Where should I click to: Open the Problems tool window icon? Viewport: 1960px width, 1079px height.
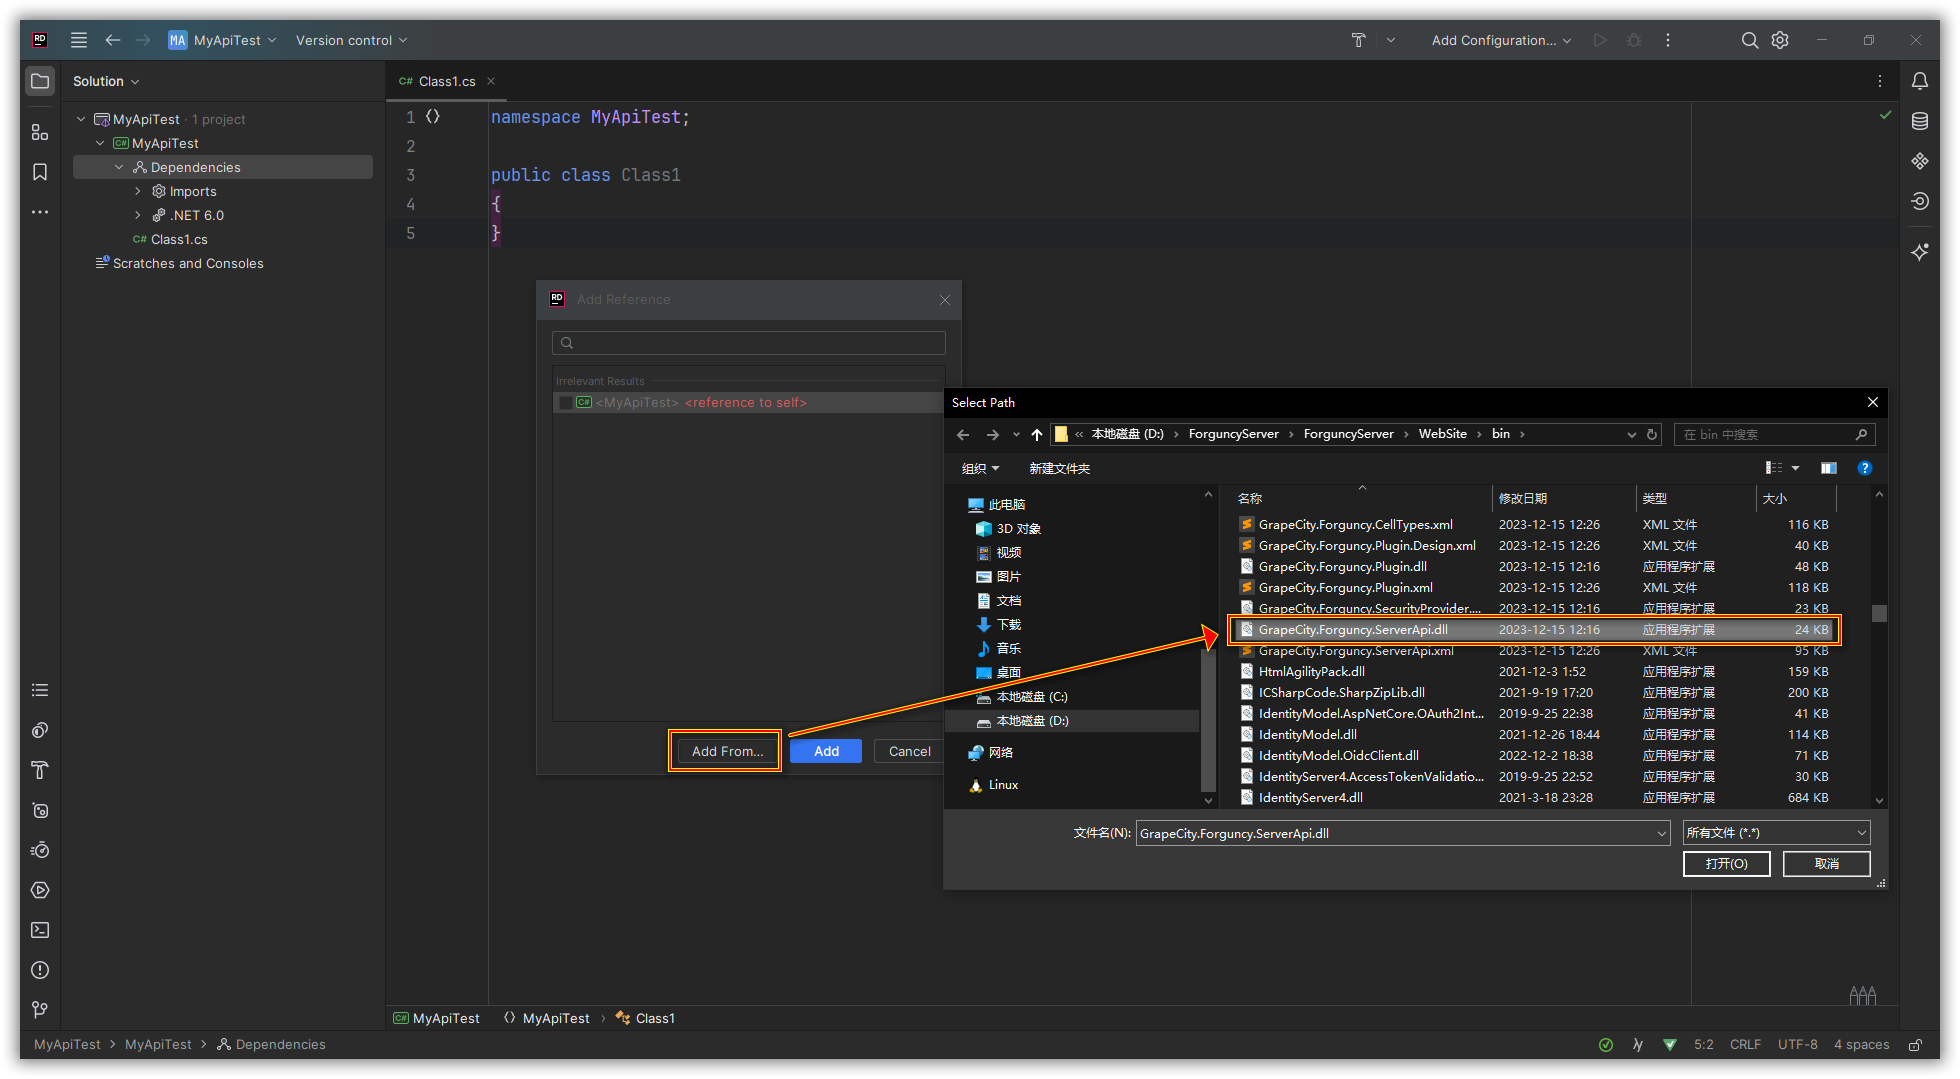coord(40,970)
